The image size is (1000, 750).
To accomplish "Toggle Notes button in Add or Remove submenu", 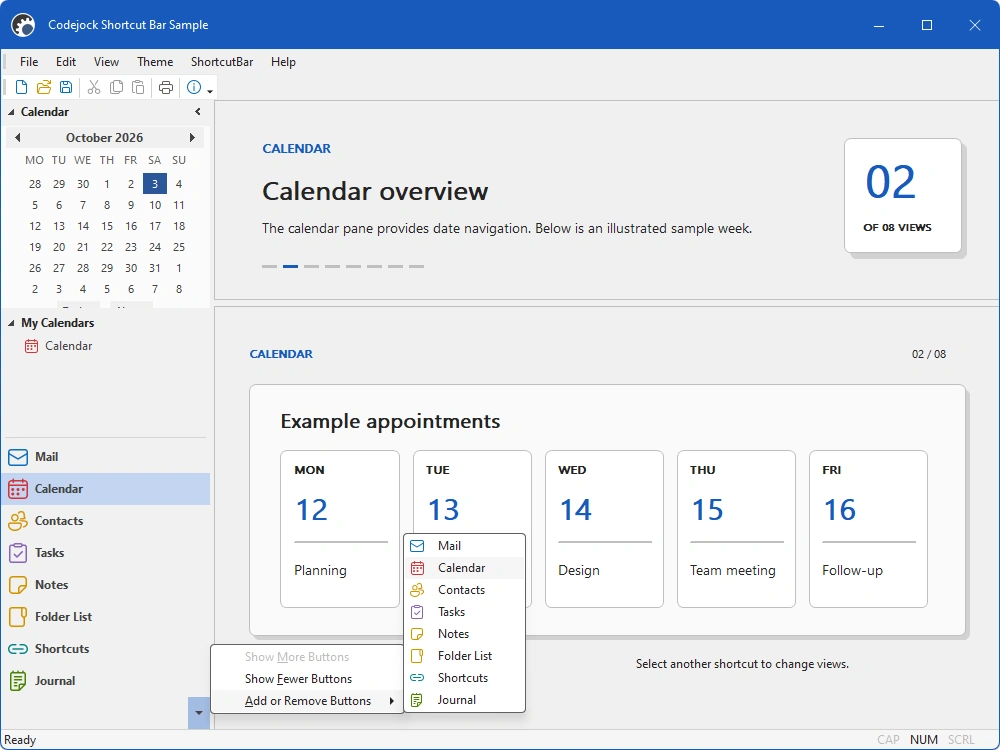I will pyautogui.click(x=464, y=634).
